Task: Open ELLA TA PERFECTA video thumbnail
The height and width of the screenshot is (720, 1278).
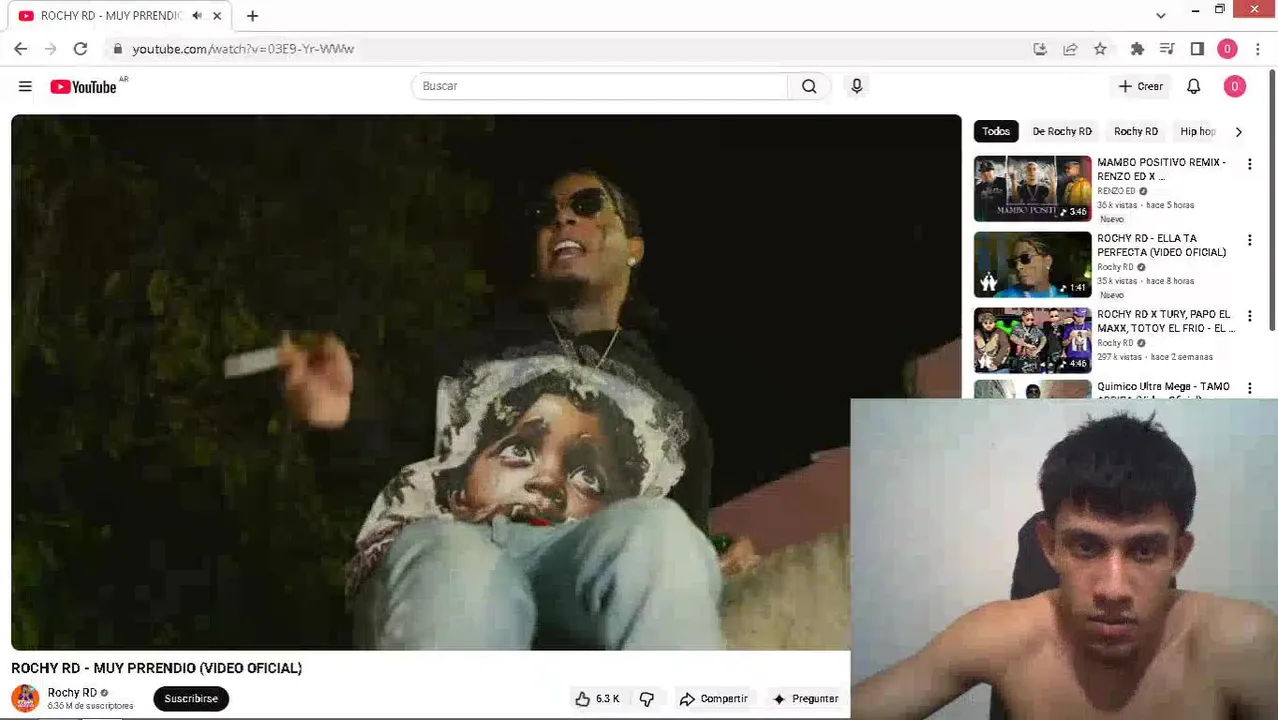Action: 1033,264
